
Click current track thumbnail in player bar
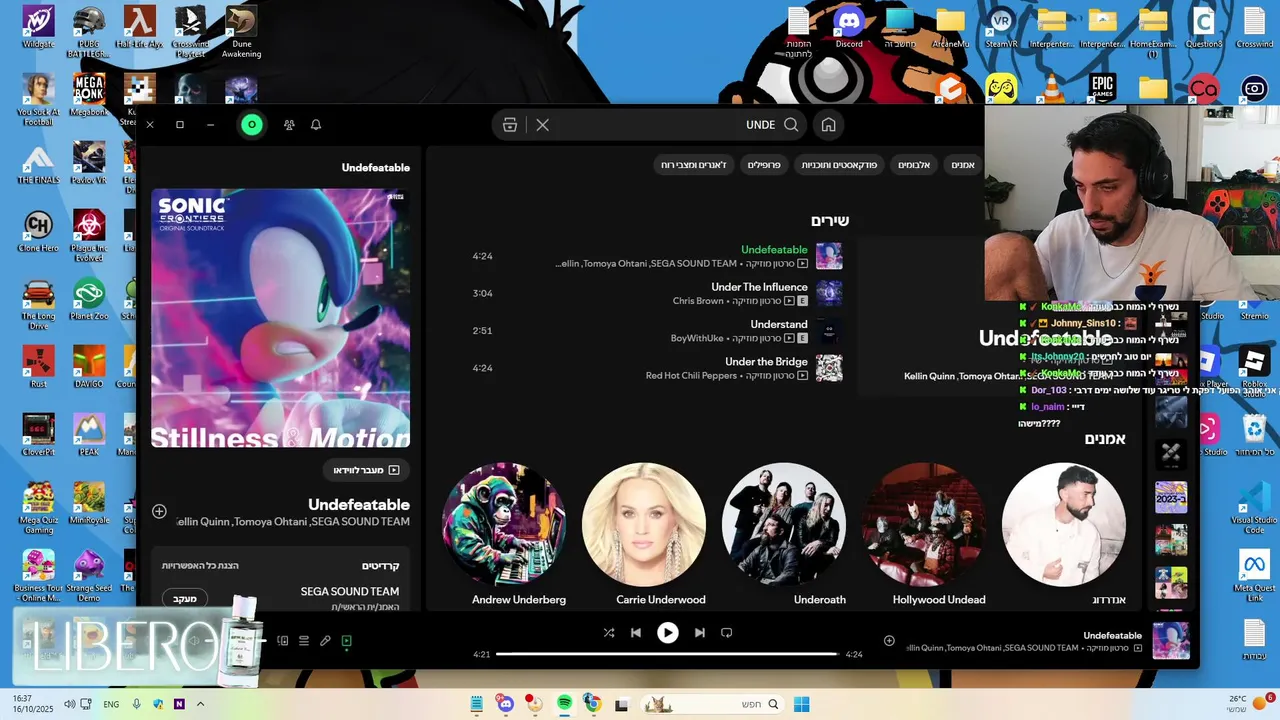1171,641
